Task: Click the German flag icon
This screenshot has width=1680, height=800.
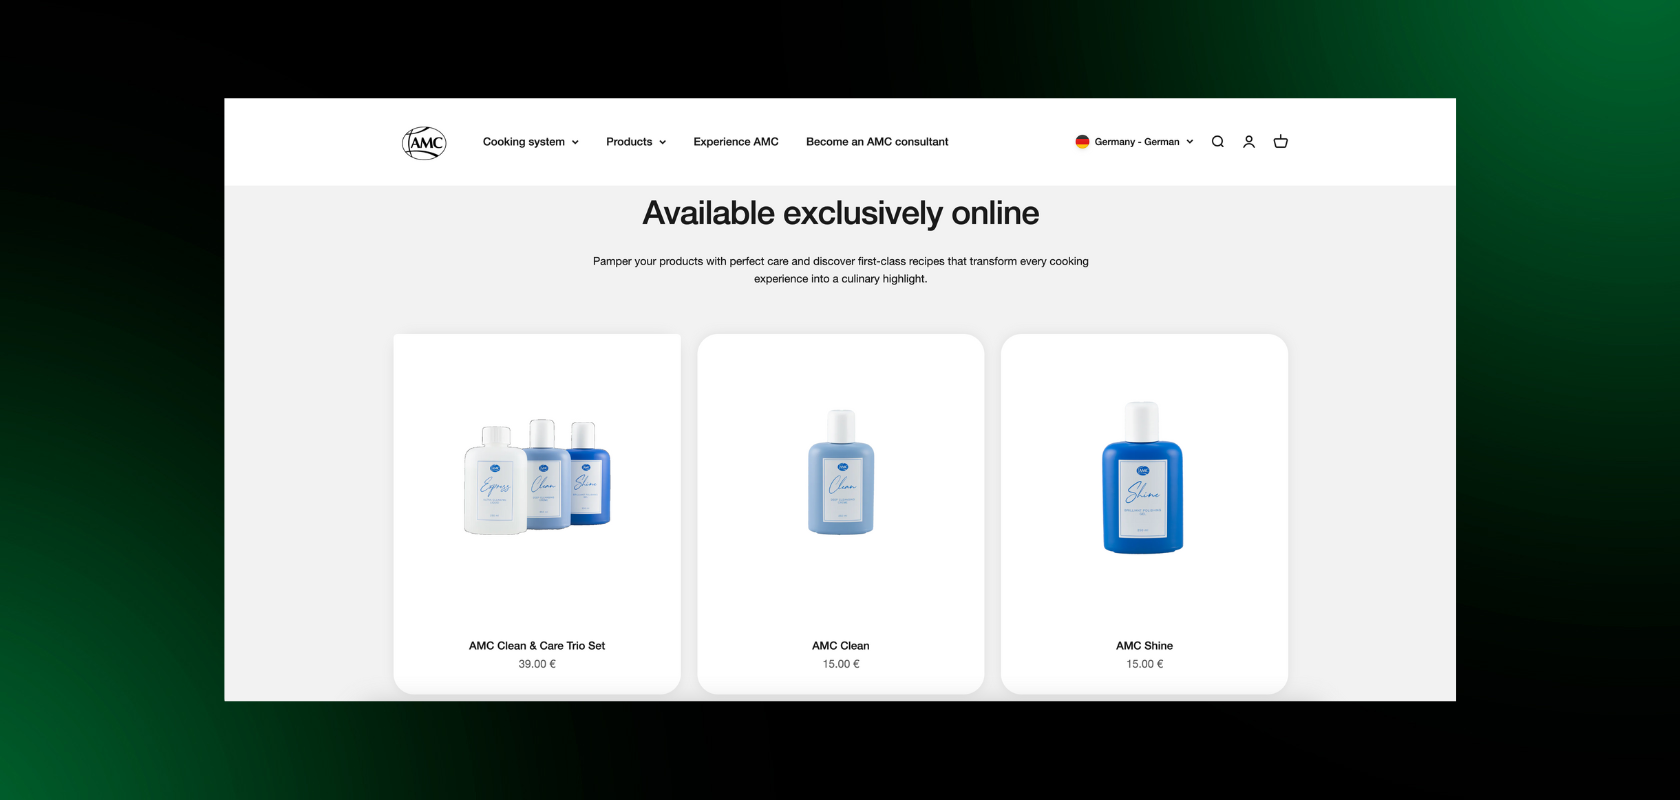Action: click(1082, 142)
